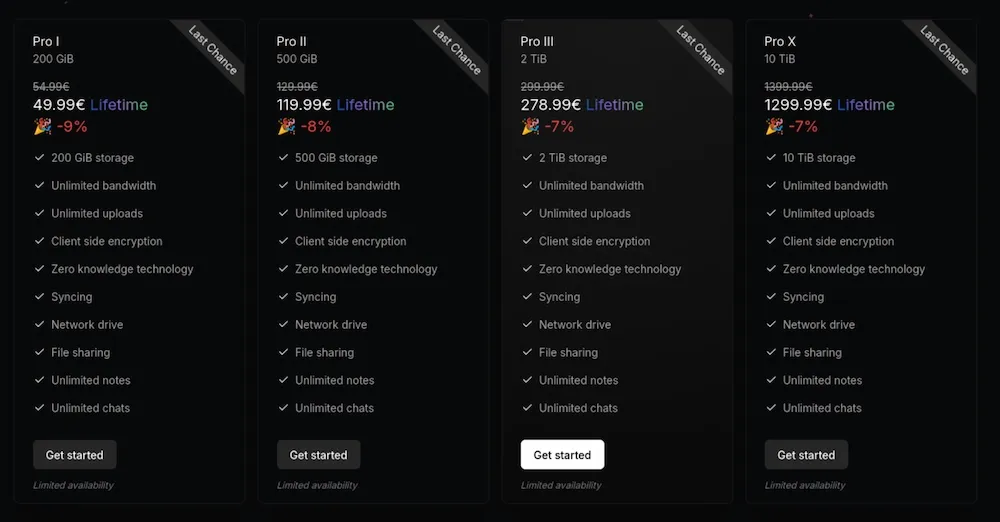Click the Pro III plan title

[537, 42]
